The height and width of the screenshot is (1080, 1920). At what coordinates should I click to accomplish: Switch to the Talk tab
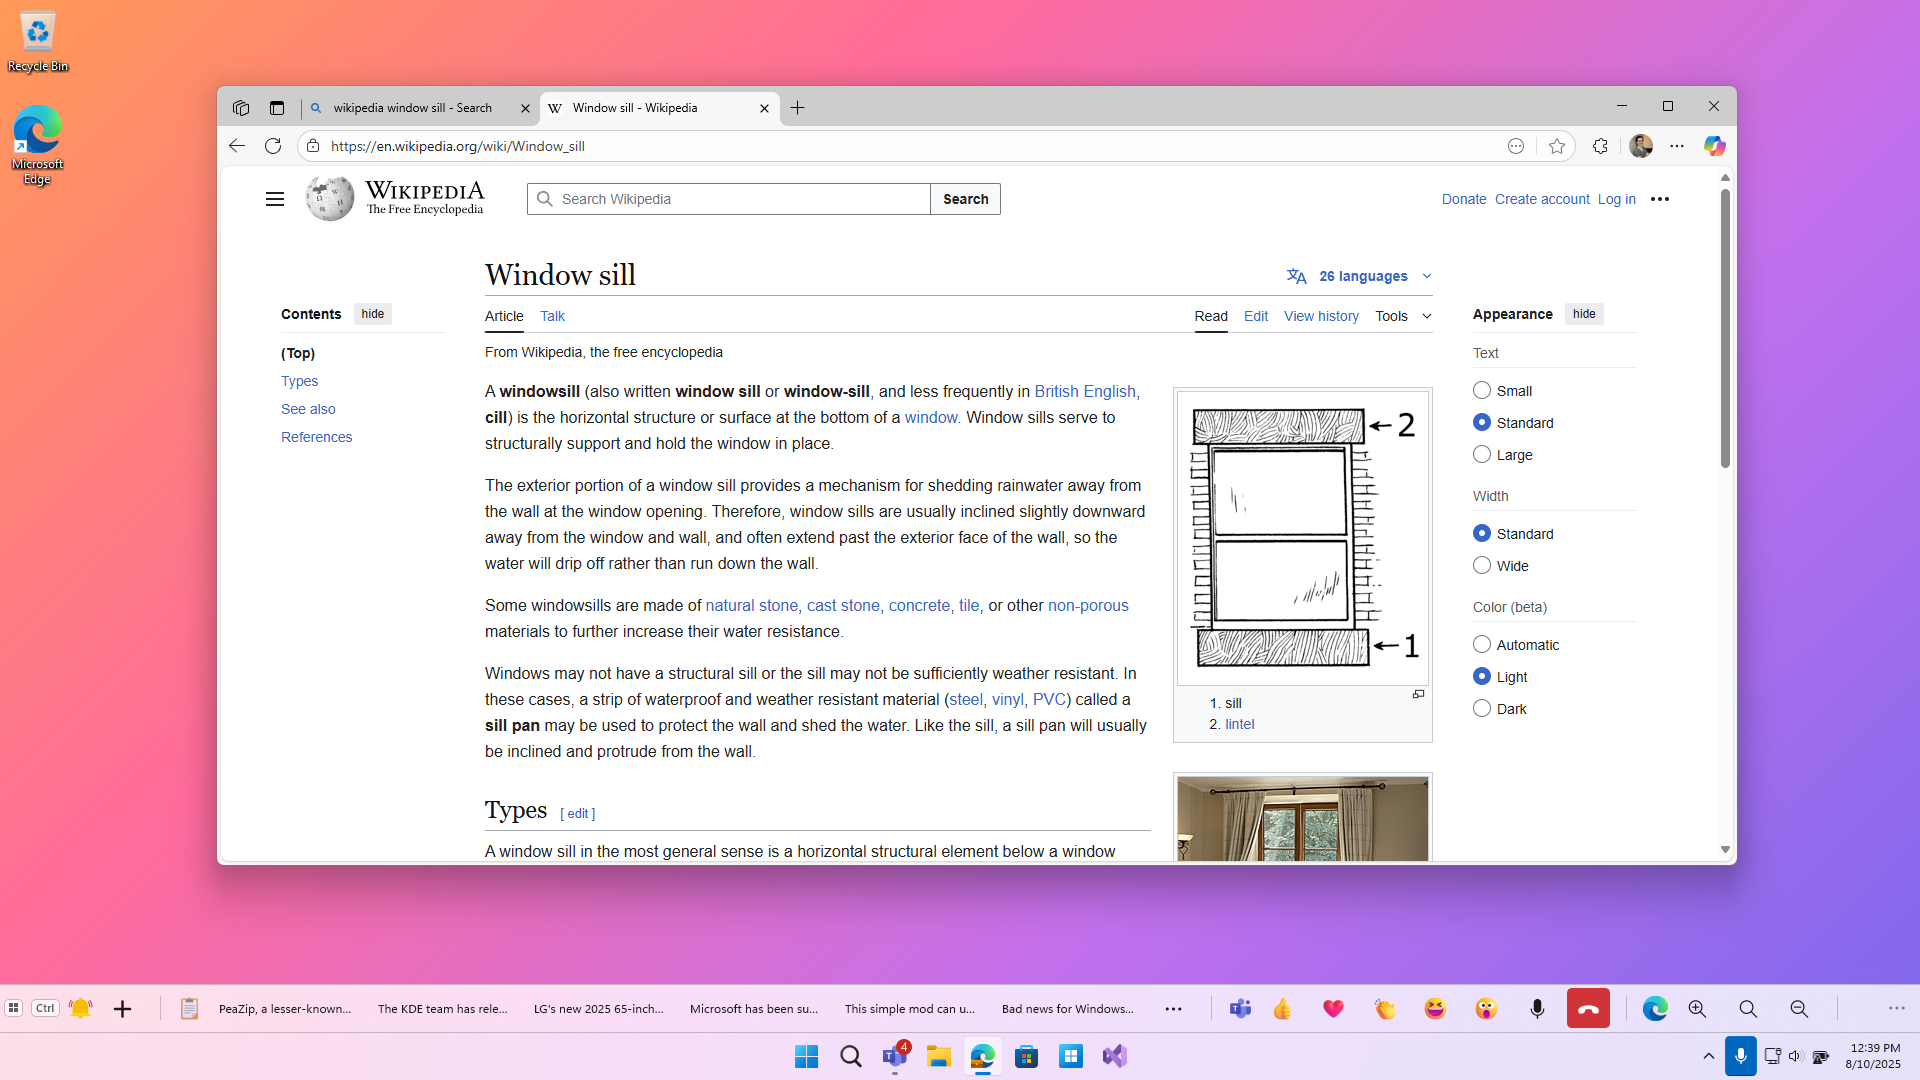[551, 316]
